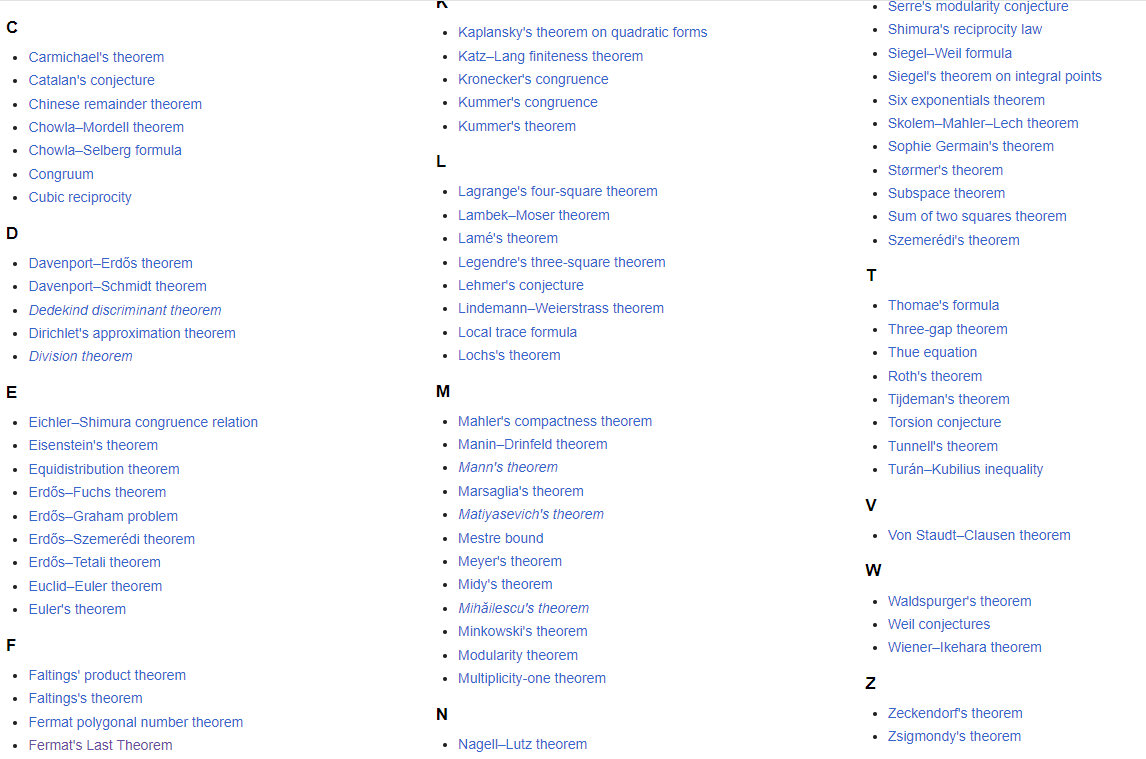Viewport: 1146px width, 759px height.
Task: Select the italic Division theorem link
Action: [x=80, y=356]
